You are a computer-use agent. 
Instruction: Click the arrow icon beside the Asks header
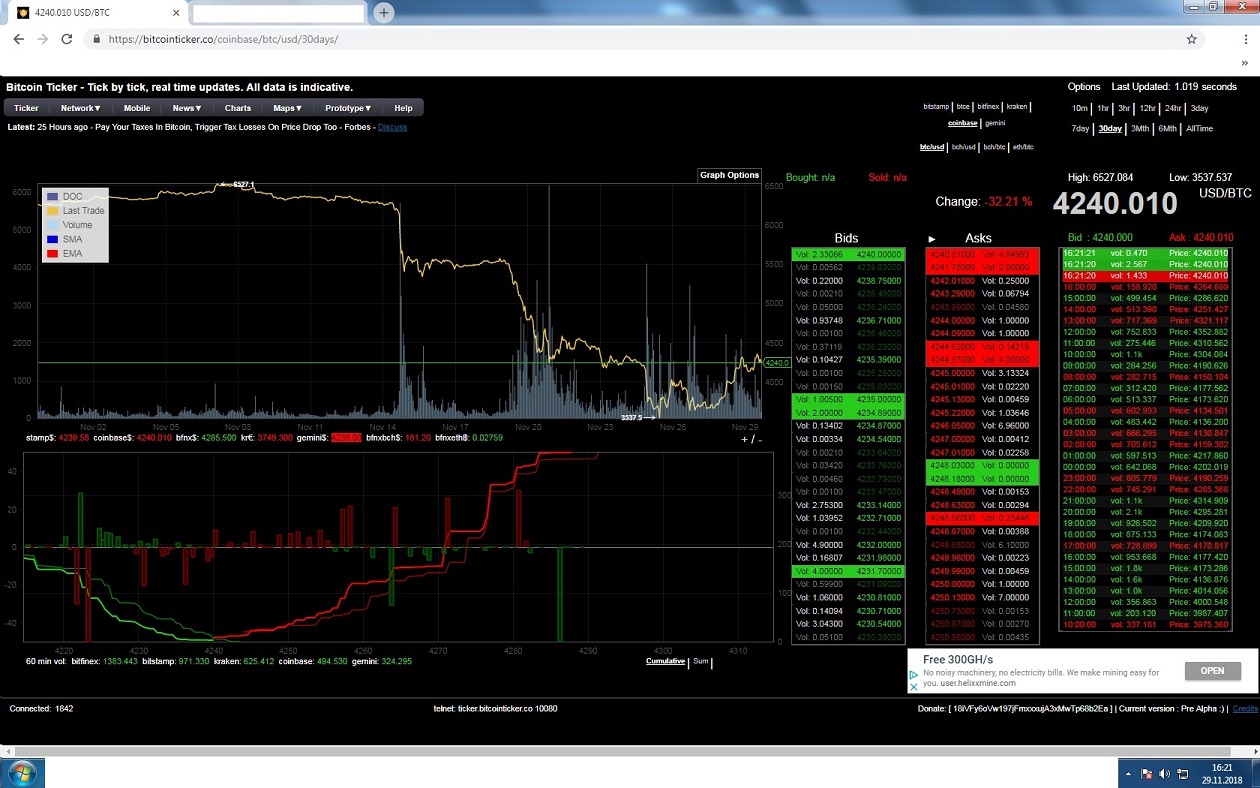[x=931, y=239]
